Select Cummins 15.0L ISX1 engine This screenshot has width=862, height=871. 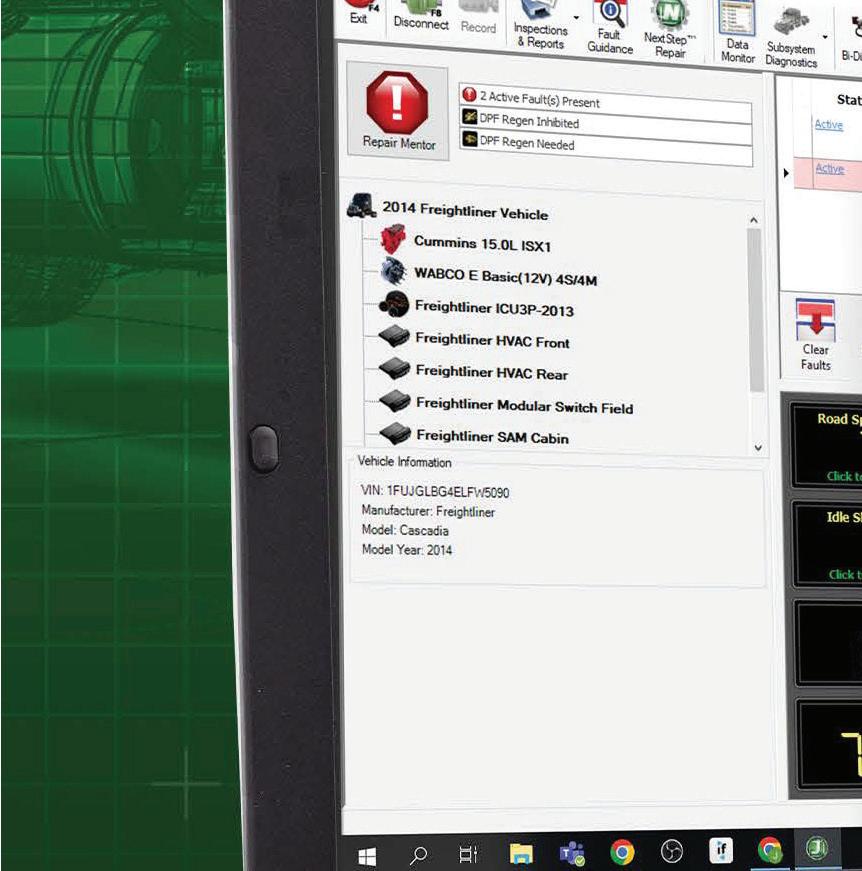coord(482,244)
